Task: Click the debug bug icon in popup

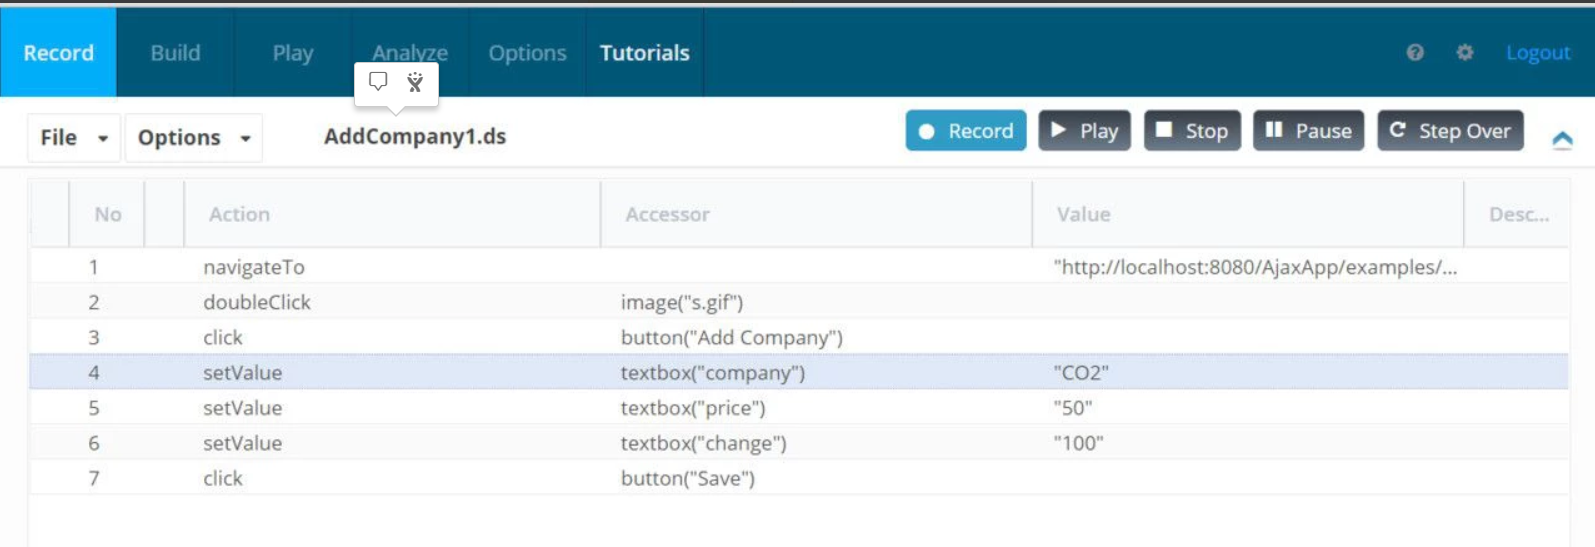Action: pos(415,82)
